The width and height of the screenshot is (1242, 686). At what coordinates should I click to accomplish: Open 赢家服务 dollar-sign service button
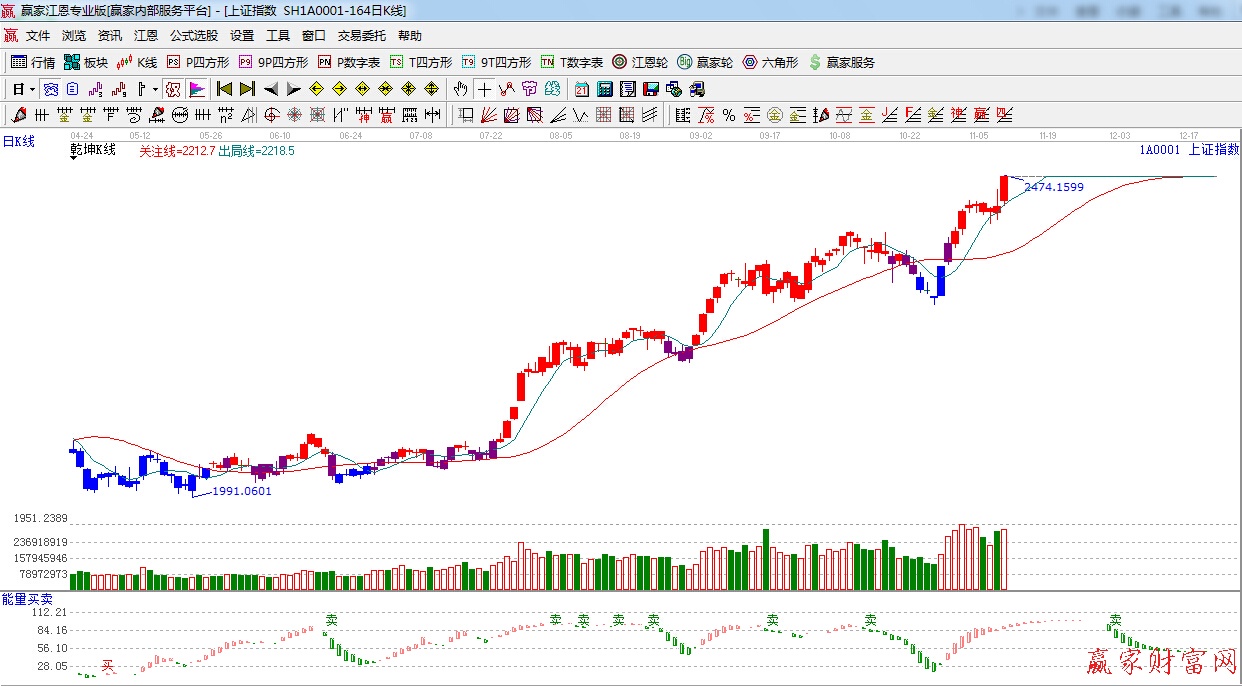tap(841, 62)
